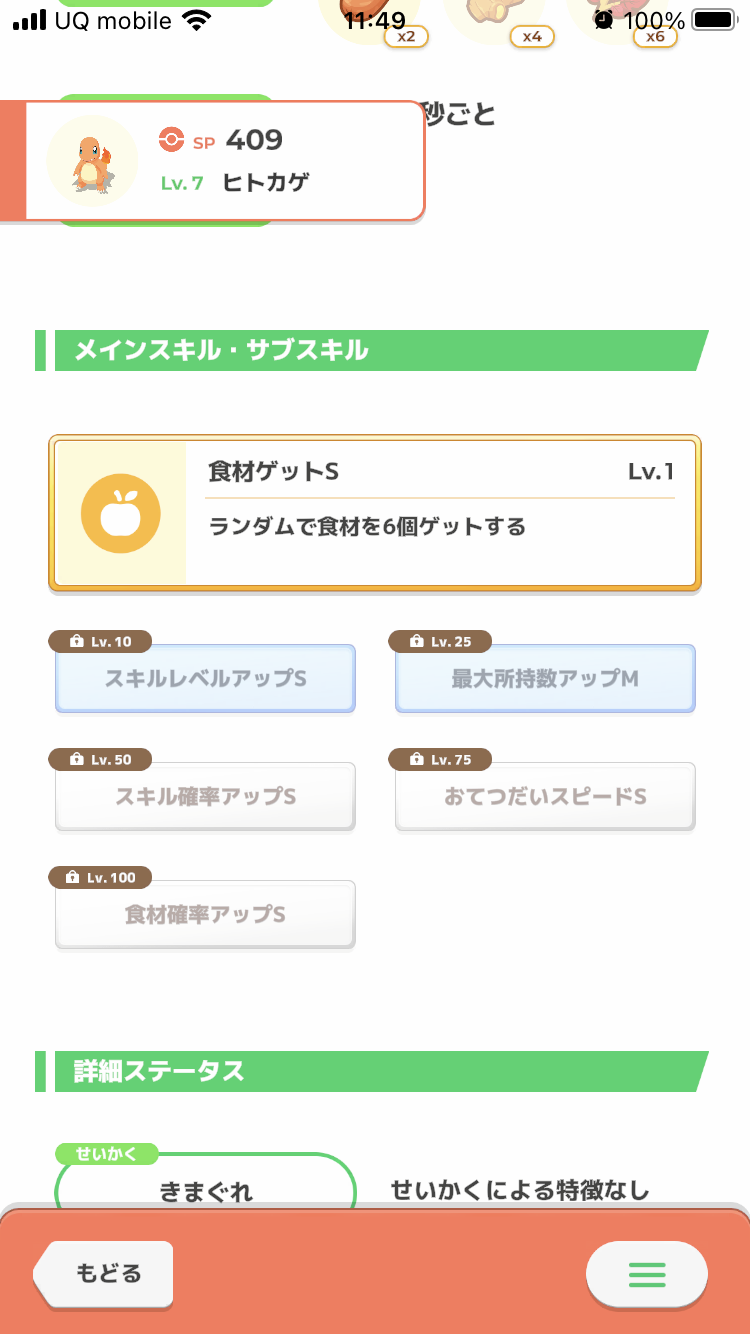This screenshot has width=750, height=1334.
Task: Select the おてつだいスピードS sub skill
Action: point(545,797)
